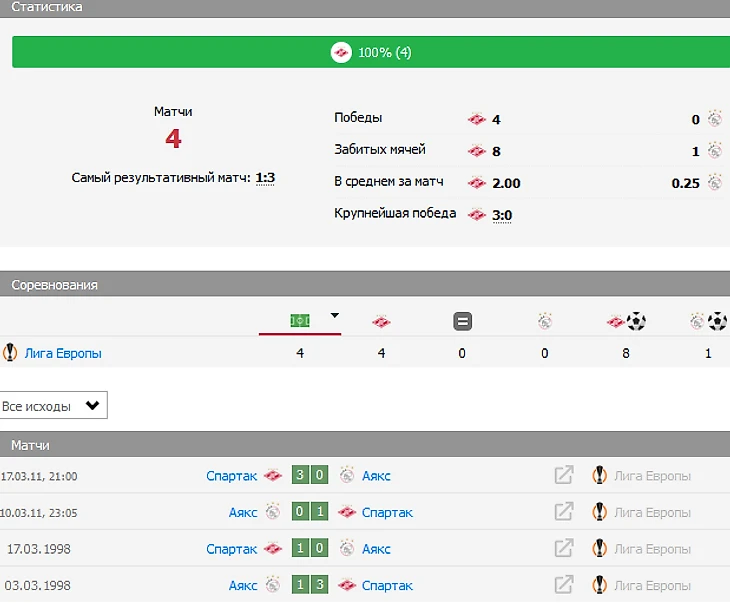Click Spartak logo beside Крупнейшая победа

[476, 215]
